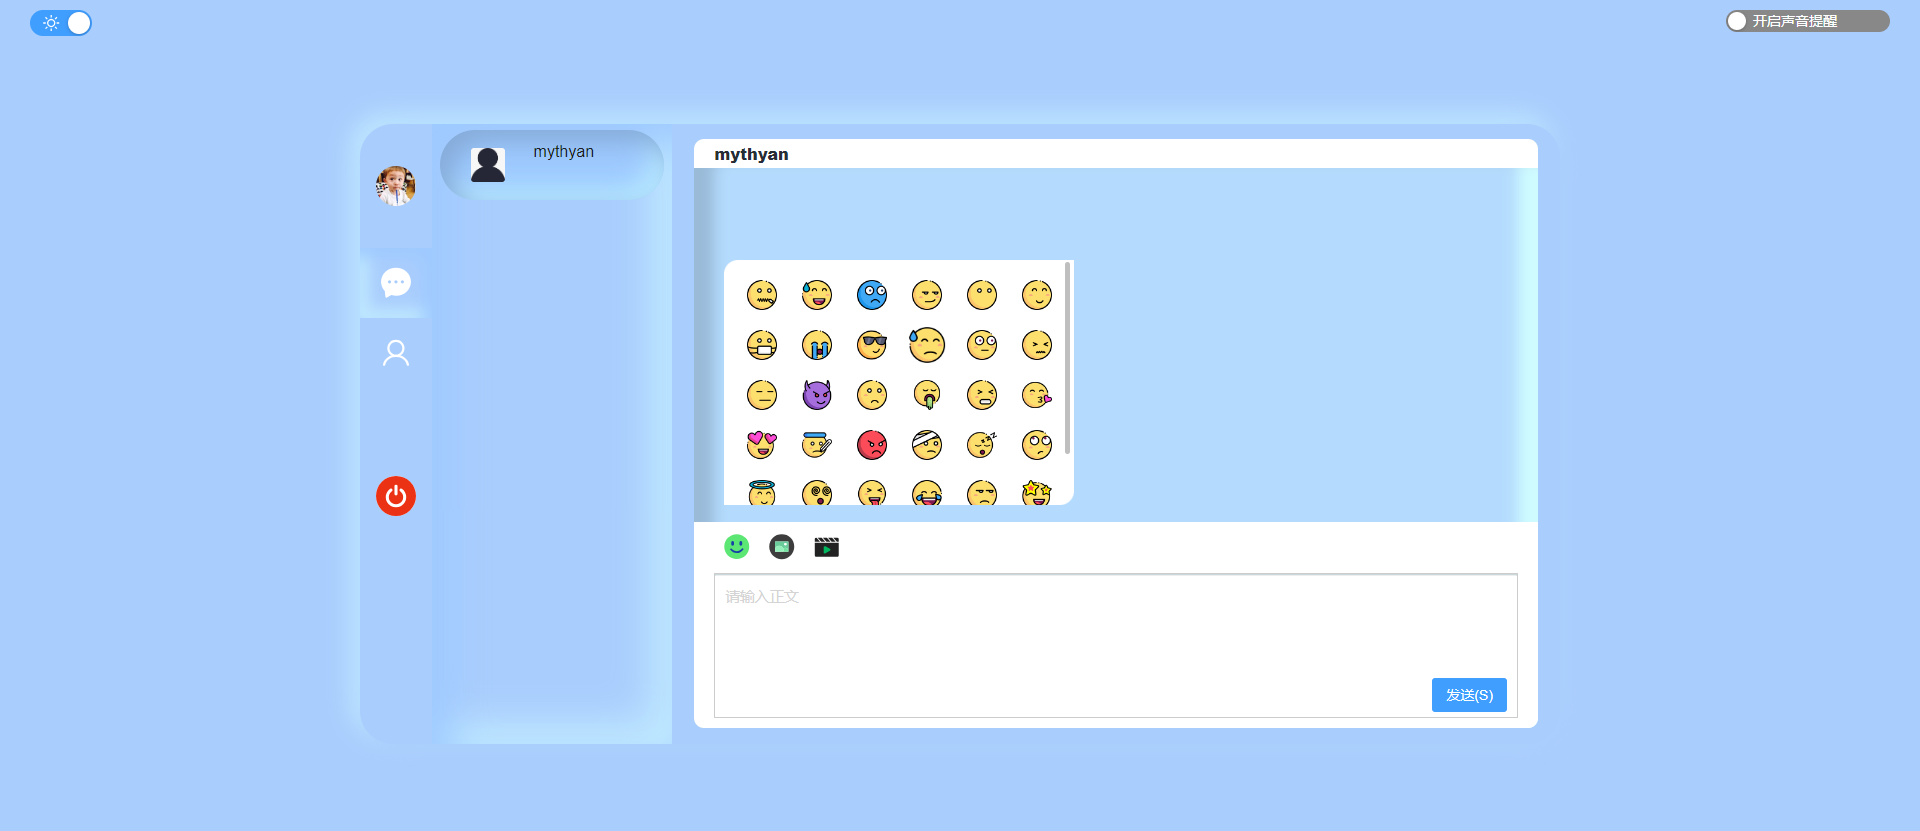This screenshot has height=831, width=1920.
Task: Click the baby photo profile avatar
Action: (396, 186)
